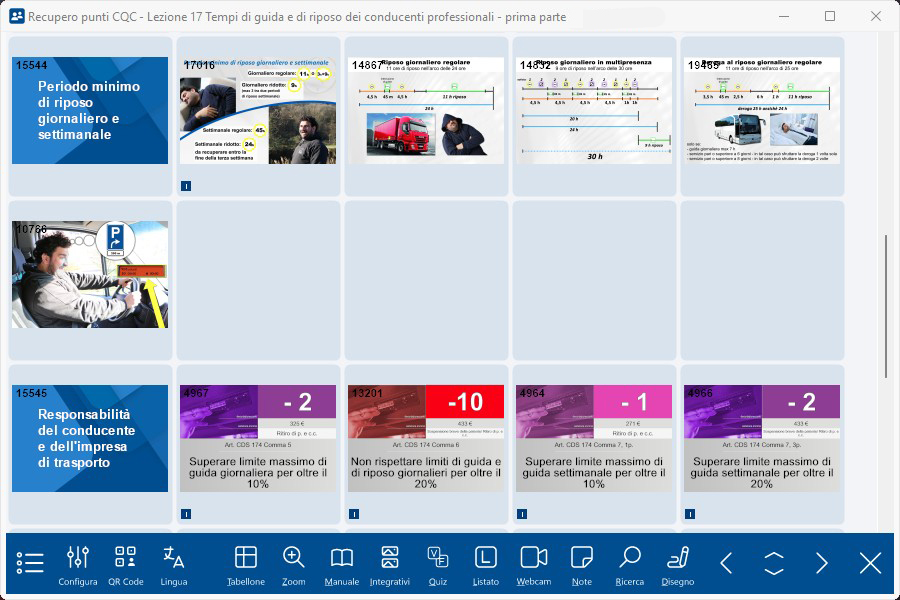Viewport: 900px width, 600px height.
Task: Open slide 19465 Deroga al riposo giornaliero
Action: (x=762, y=110)
